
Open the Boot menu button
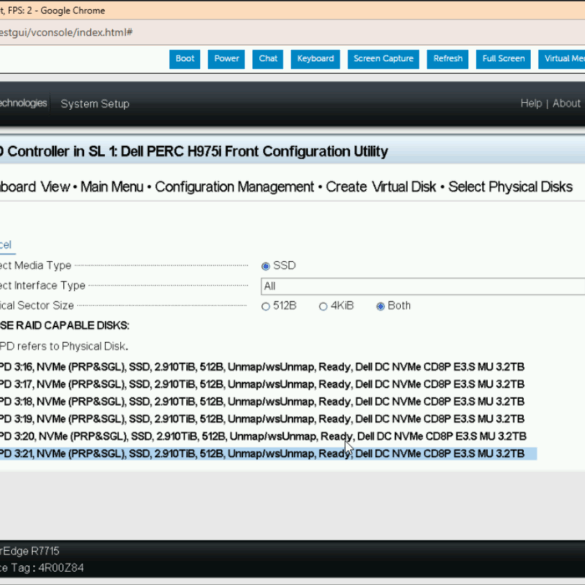pyautogui.click(x=185, y=59)
